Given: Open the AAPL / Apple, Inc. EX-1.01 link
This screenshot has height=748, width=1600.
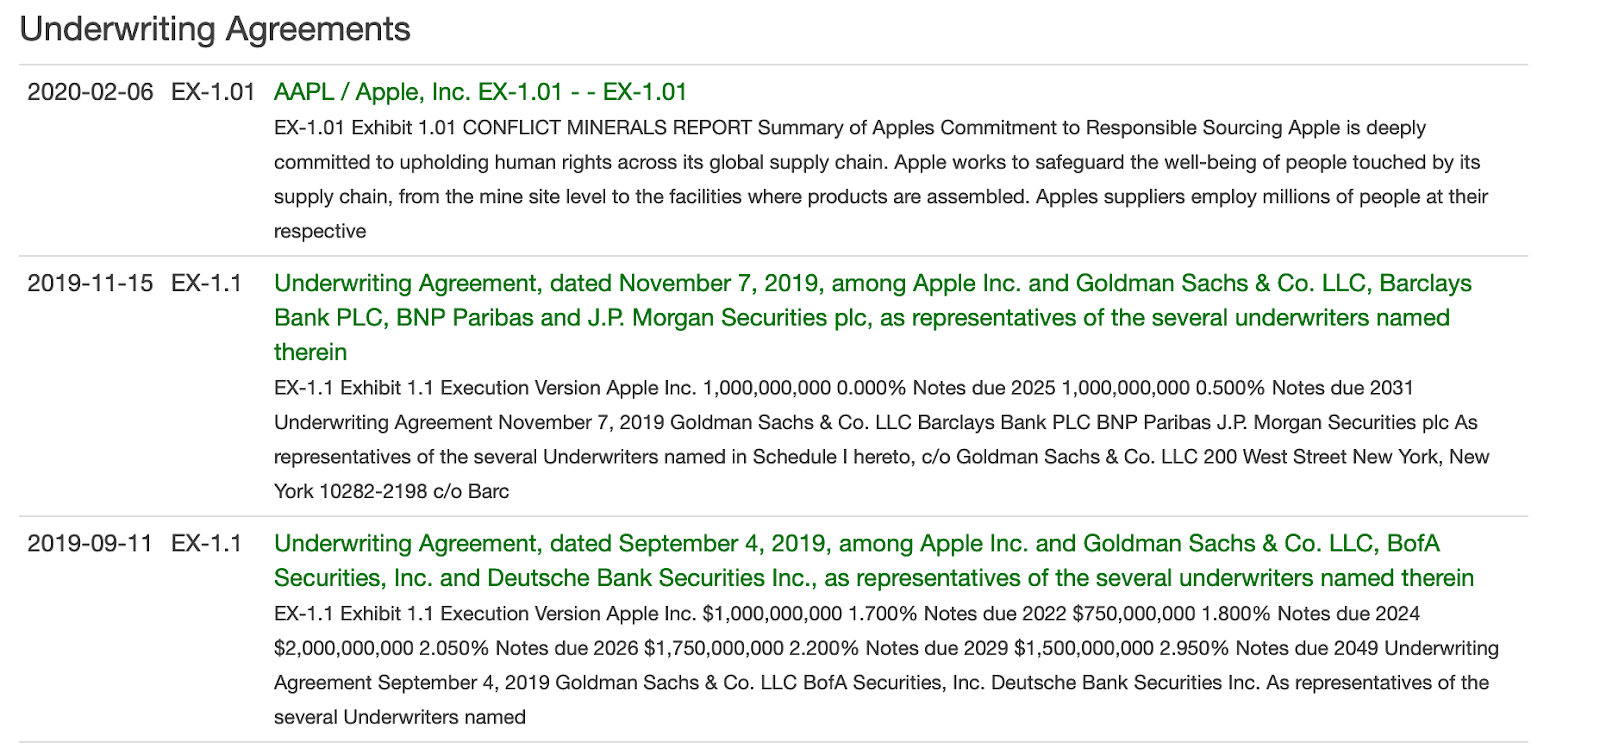Looking at the screenshot, I should (480, 92).
